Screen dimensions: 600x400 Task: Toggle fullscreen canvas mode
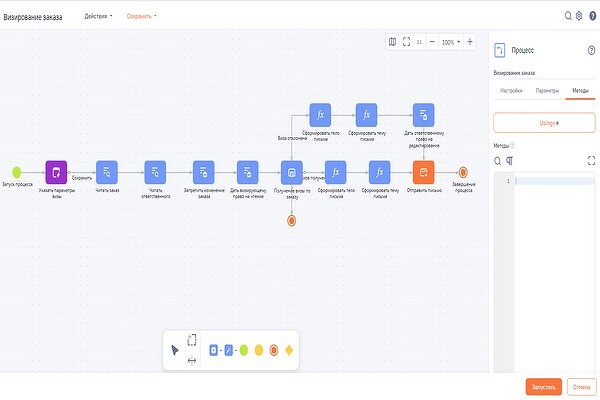pyautogui.click(x=406, y=42)
